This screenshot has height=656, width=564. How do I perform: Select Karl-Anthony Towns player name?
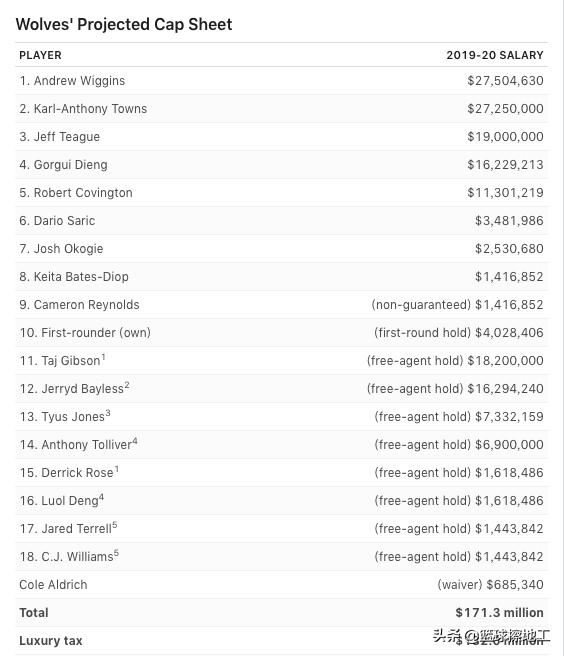[90, 109]
